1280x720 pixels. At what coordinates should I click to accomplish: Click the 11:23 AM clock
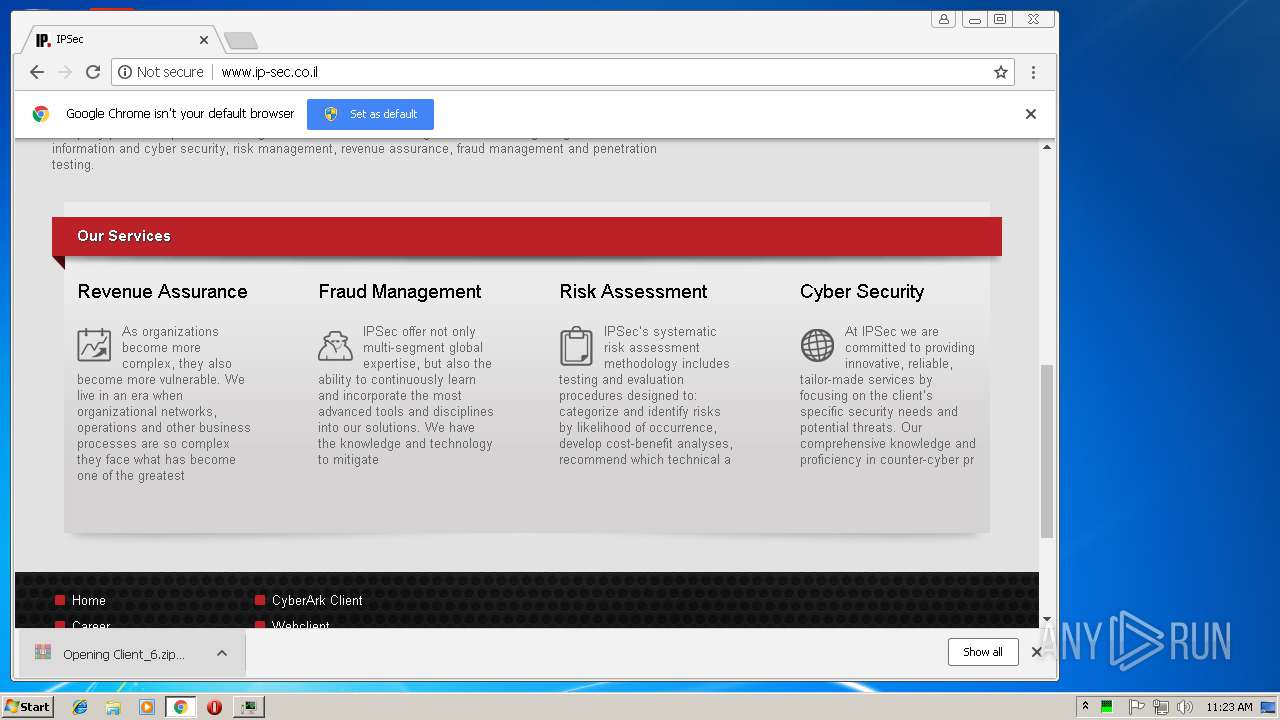point(1229,707)
